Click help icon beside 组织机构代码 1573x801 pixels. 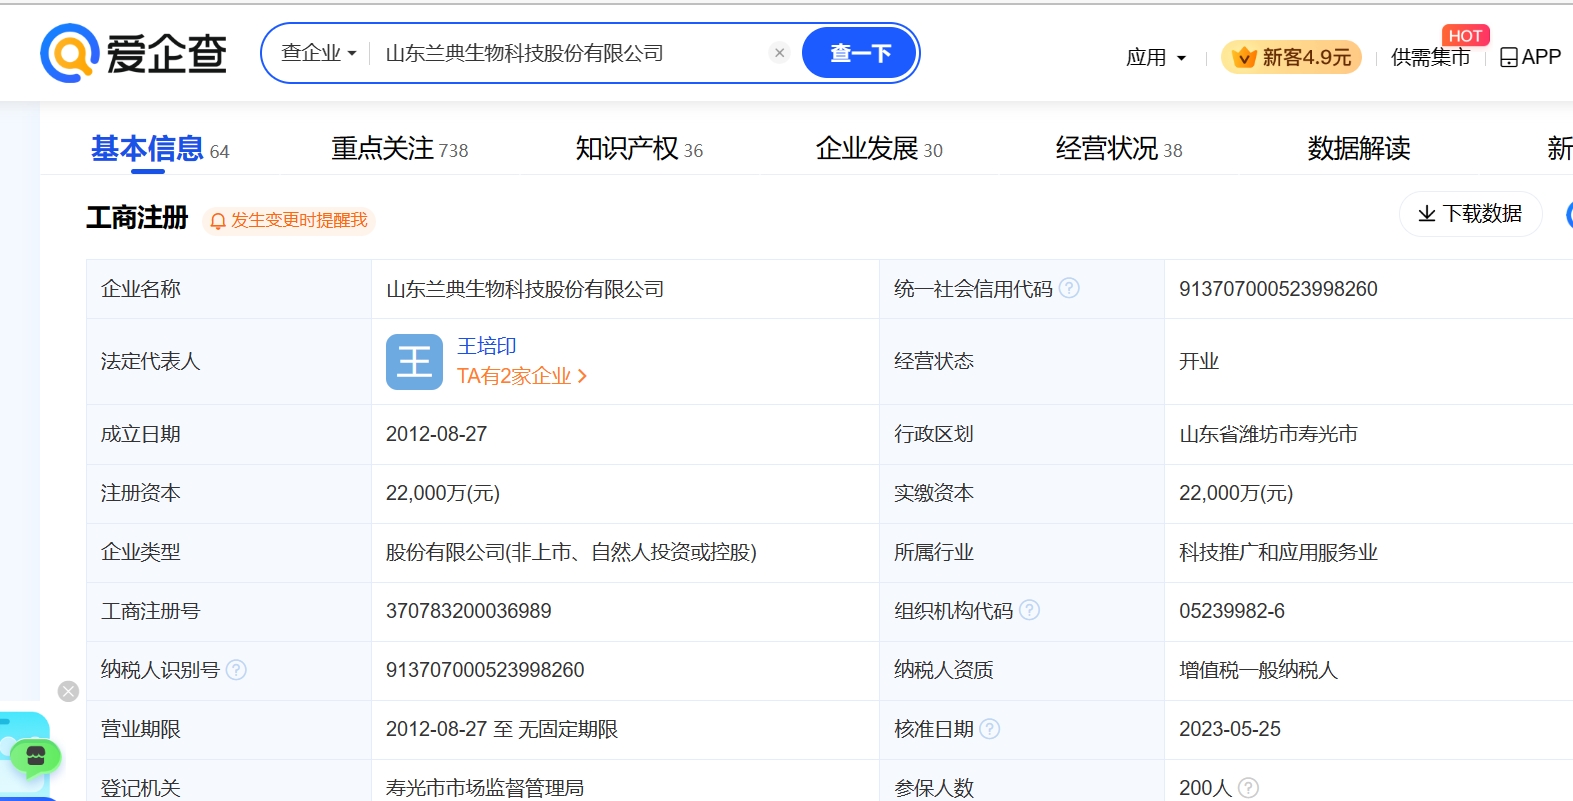(1029, 610)
